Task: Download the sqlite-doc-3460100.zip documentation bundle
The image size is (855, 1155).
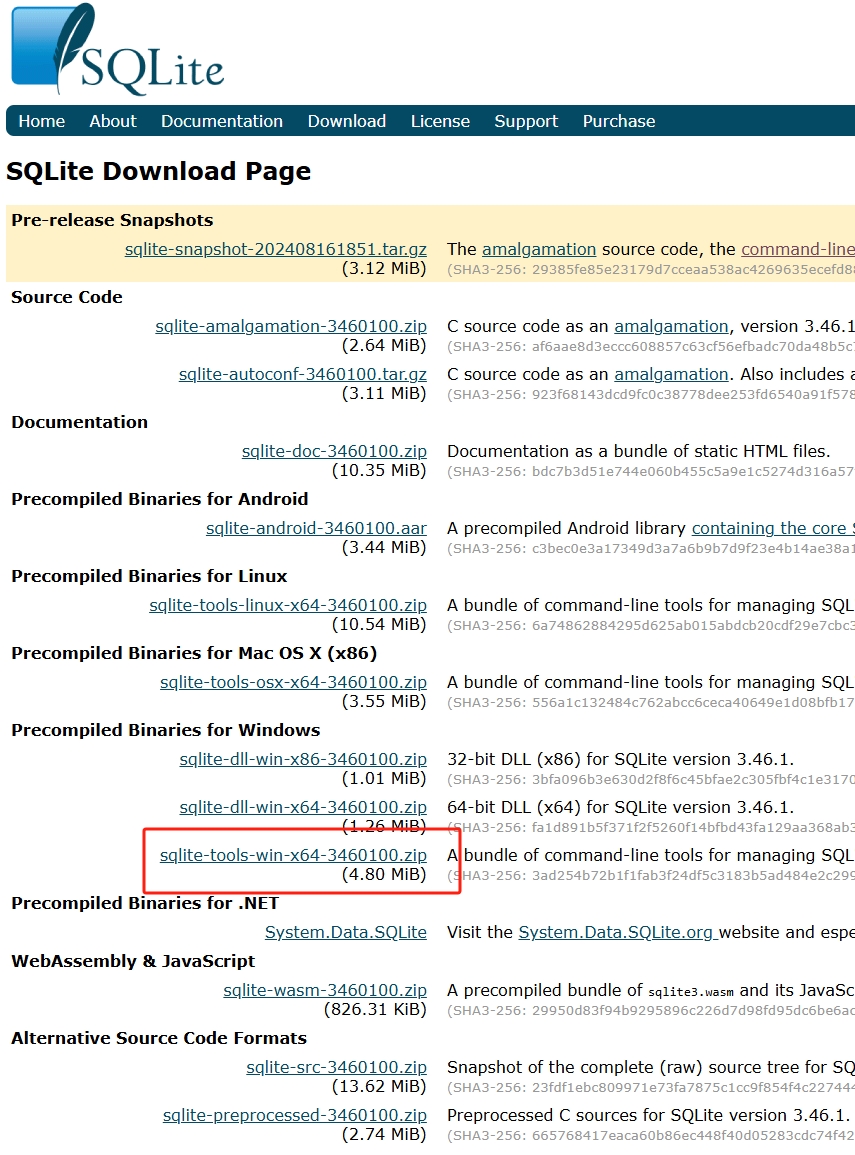Action: 334,451
